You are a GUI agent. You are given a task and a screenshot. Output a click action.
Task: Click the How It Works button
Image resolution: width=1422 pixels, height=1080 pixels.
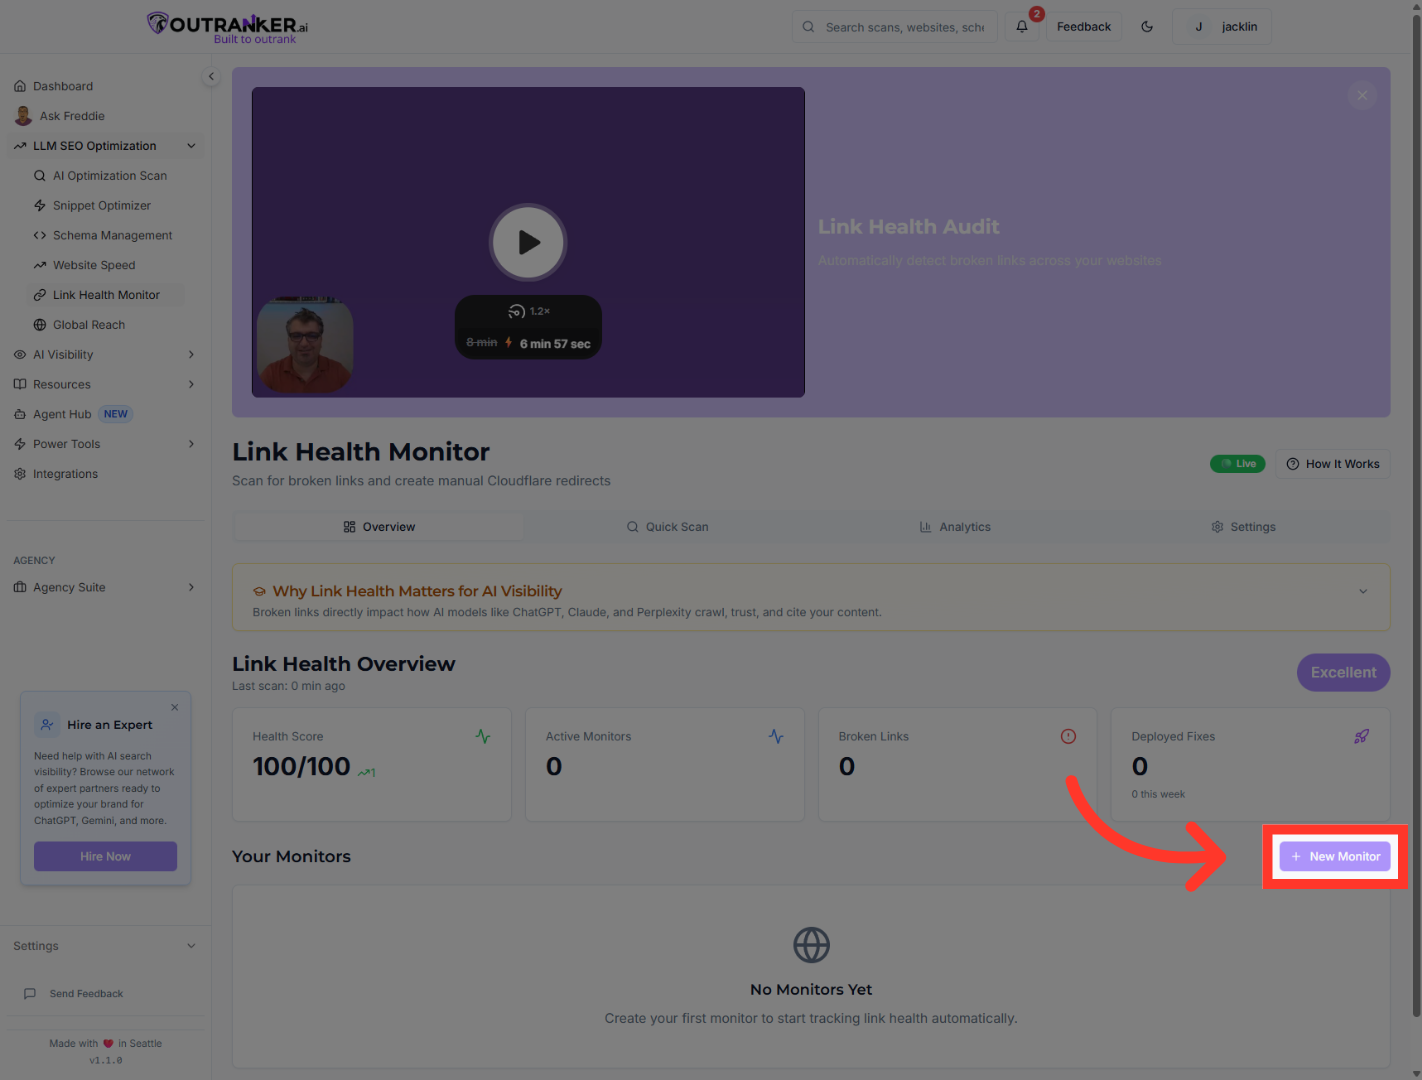[x=1332, y=464]
